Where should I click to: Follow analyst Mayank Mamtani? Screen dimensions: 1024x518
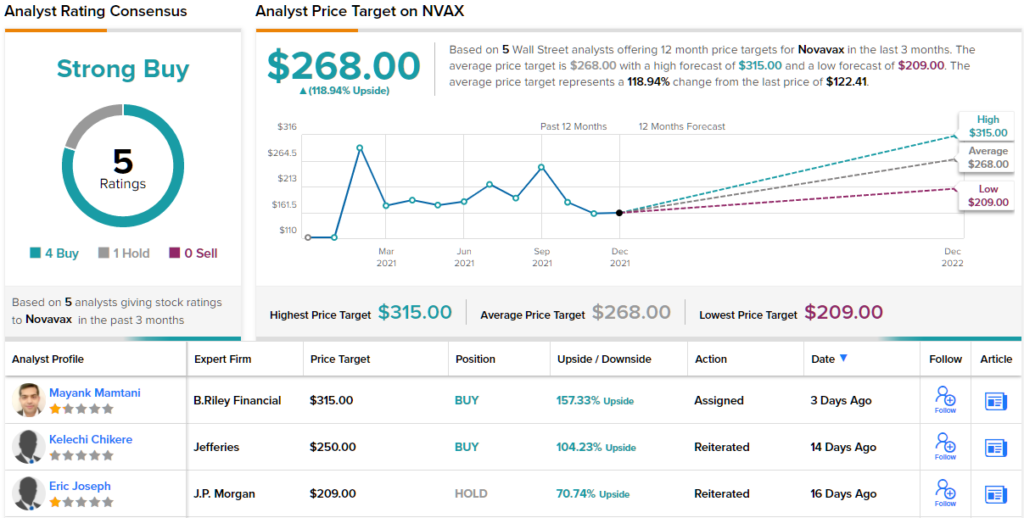[x=945, y=400]
